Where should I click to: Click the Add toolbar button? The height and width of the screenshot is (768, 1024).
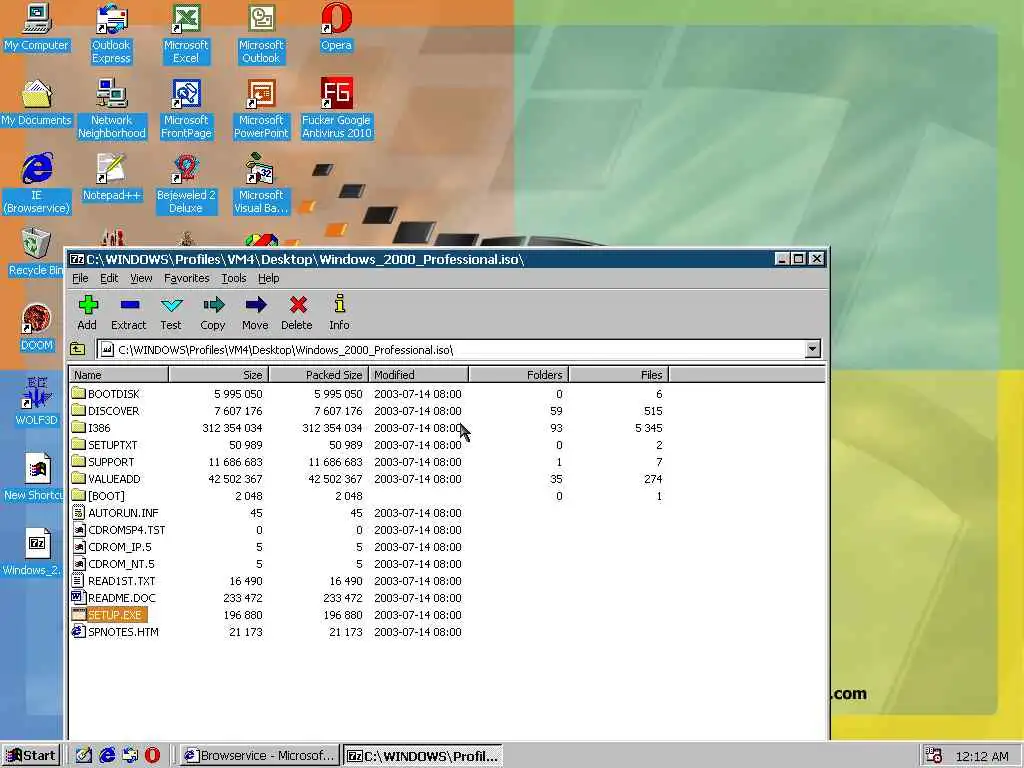click(88, 313)
